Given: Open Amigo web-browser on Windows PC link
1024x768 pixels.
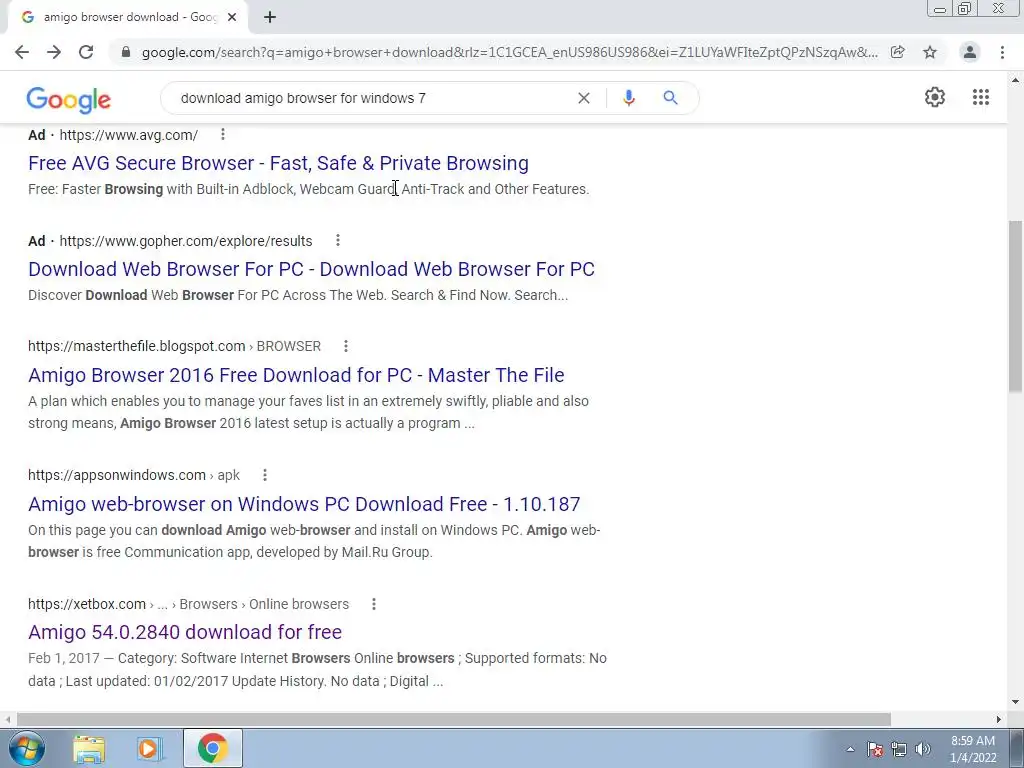Looking at the screenshot, I should pos(304,504).
